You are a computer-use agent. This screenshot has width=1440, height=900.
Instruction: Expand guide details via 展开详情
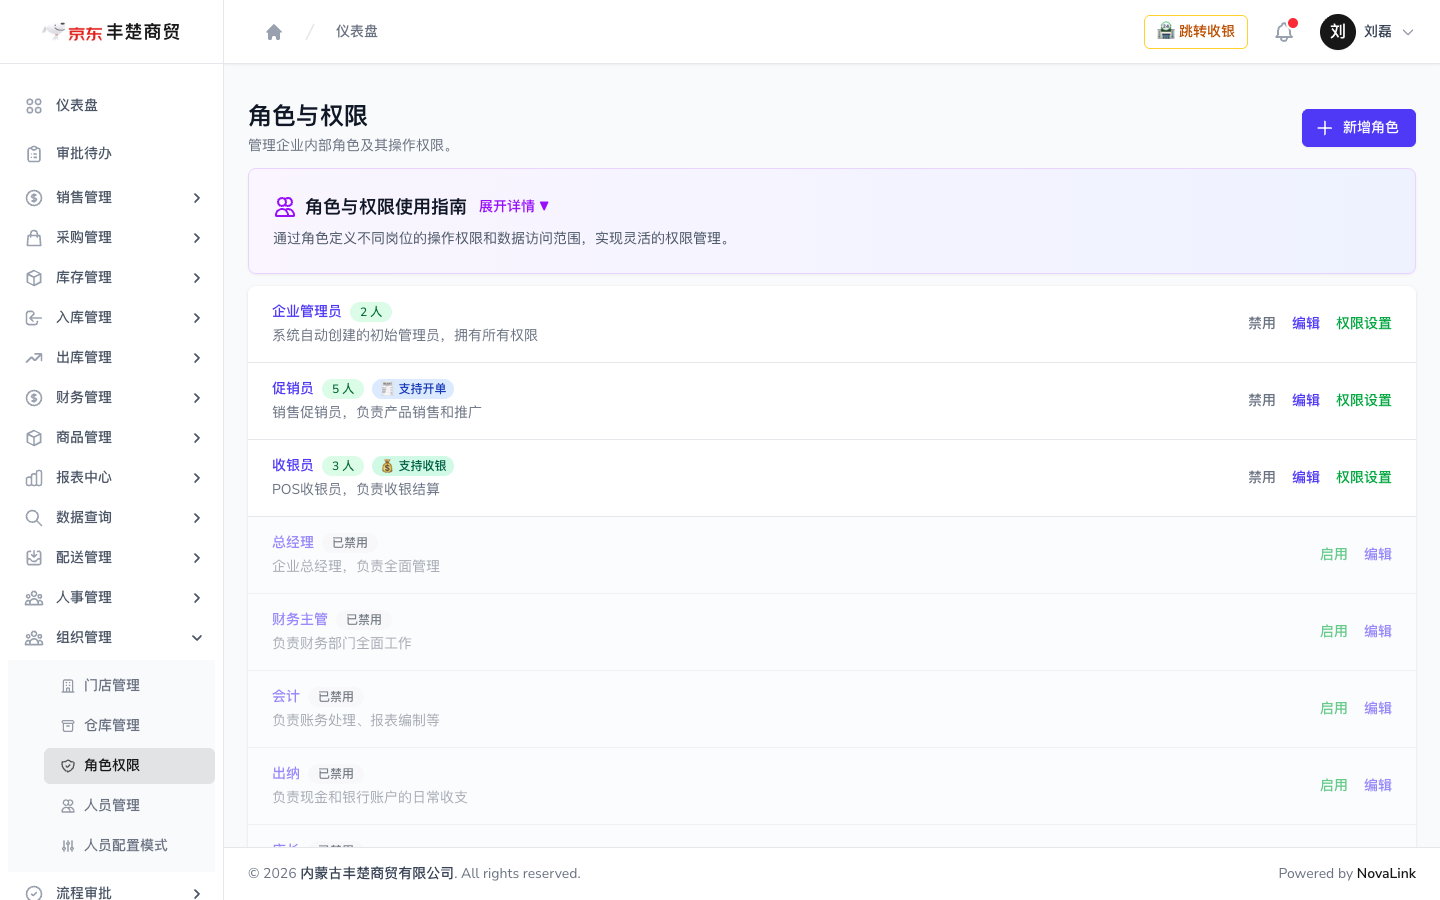[514, 206]
